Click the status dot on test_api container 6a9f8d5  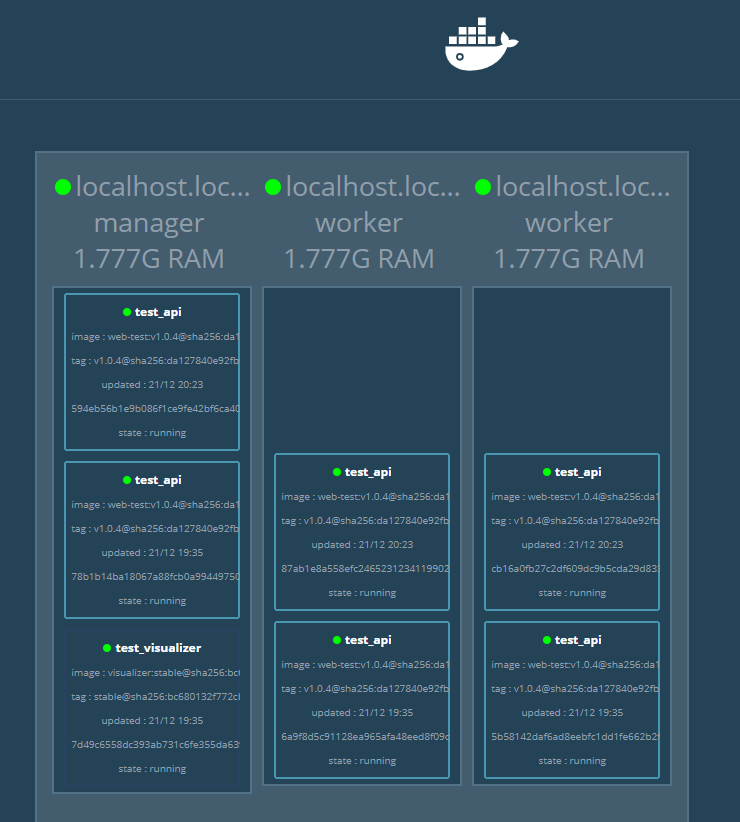(x=337, y=640)
